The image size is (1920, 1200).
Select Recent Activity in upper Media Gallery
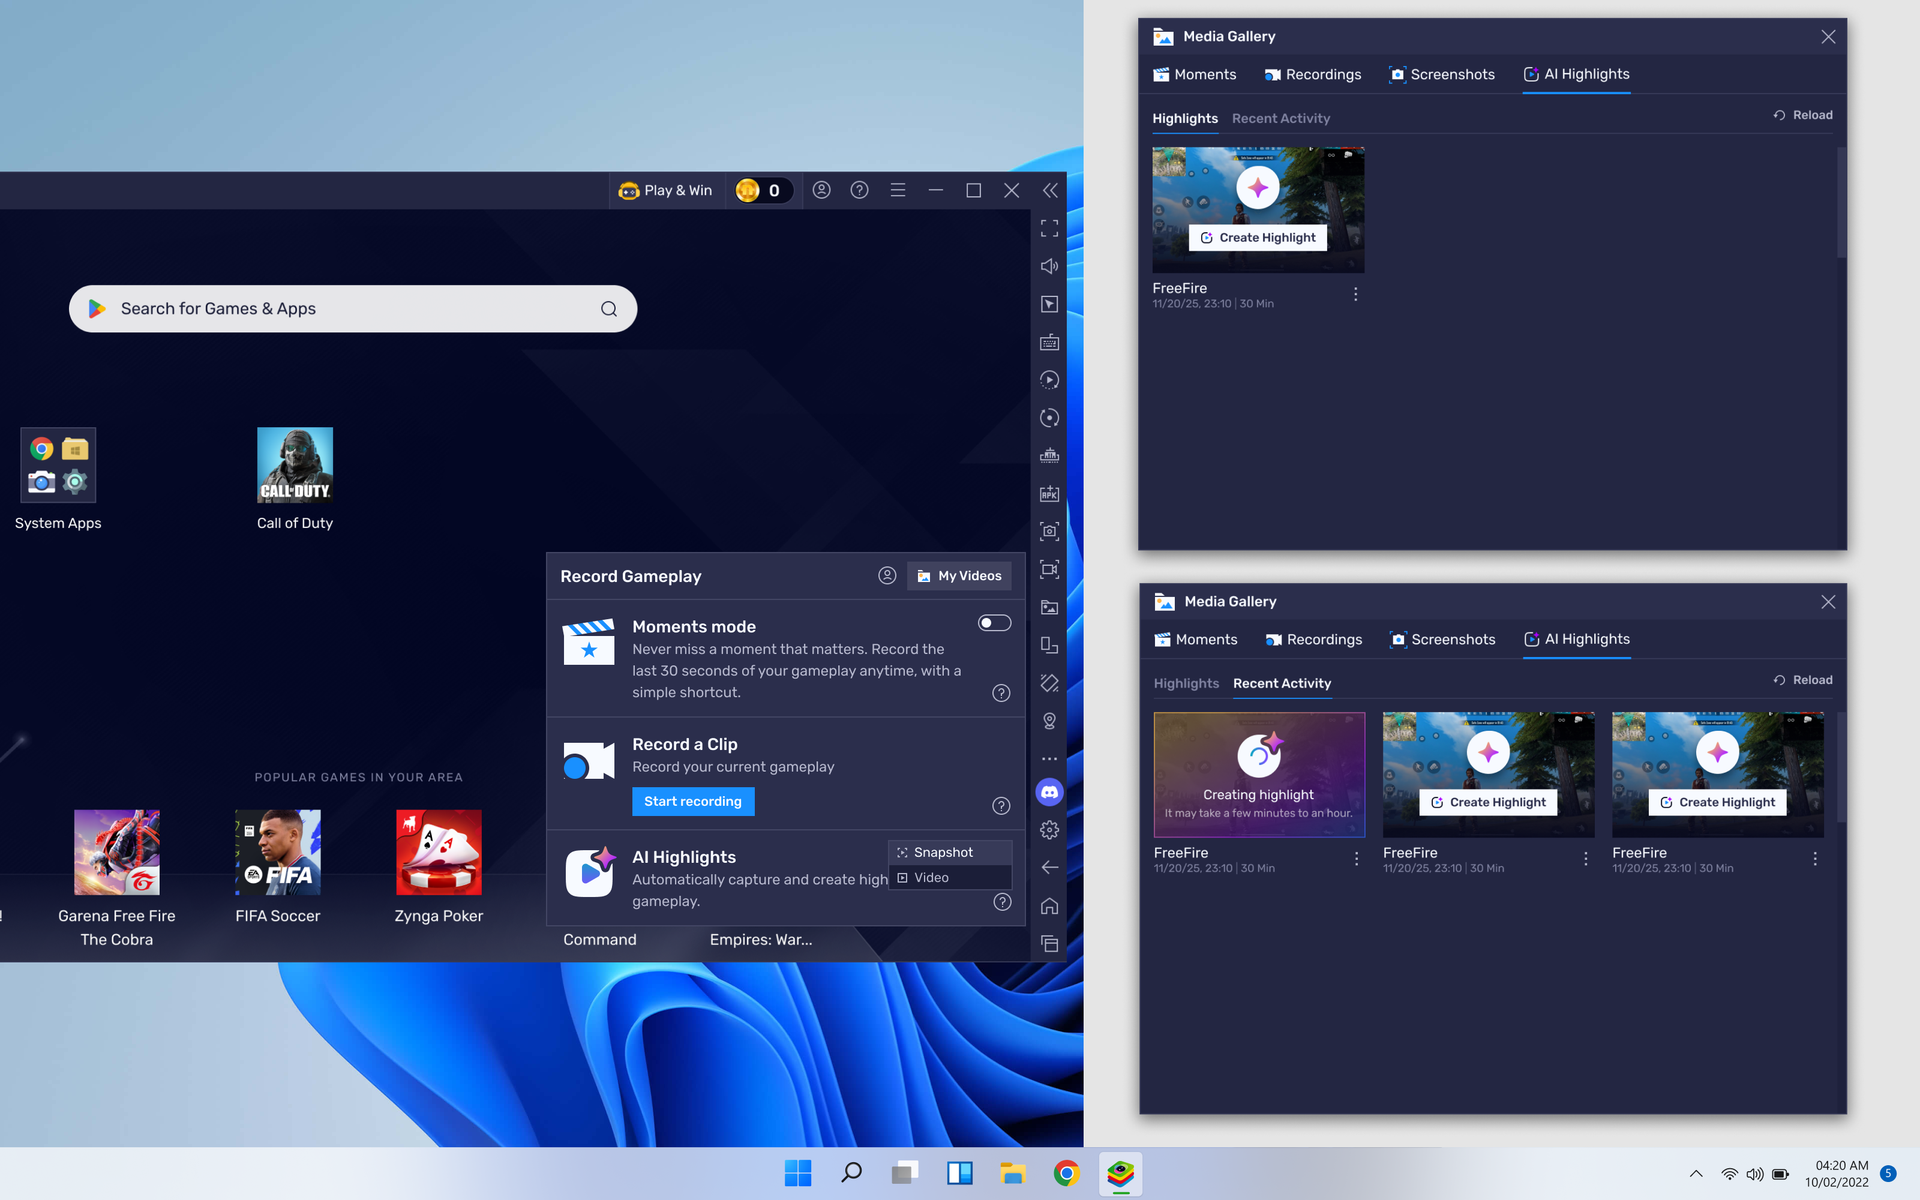pyautogui.click(x=1281, y=118)
